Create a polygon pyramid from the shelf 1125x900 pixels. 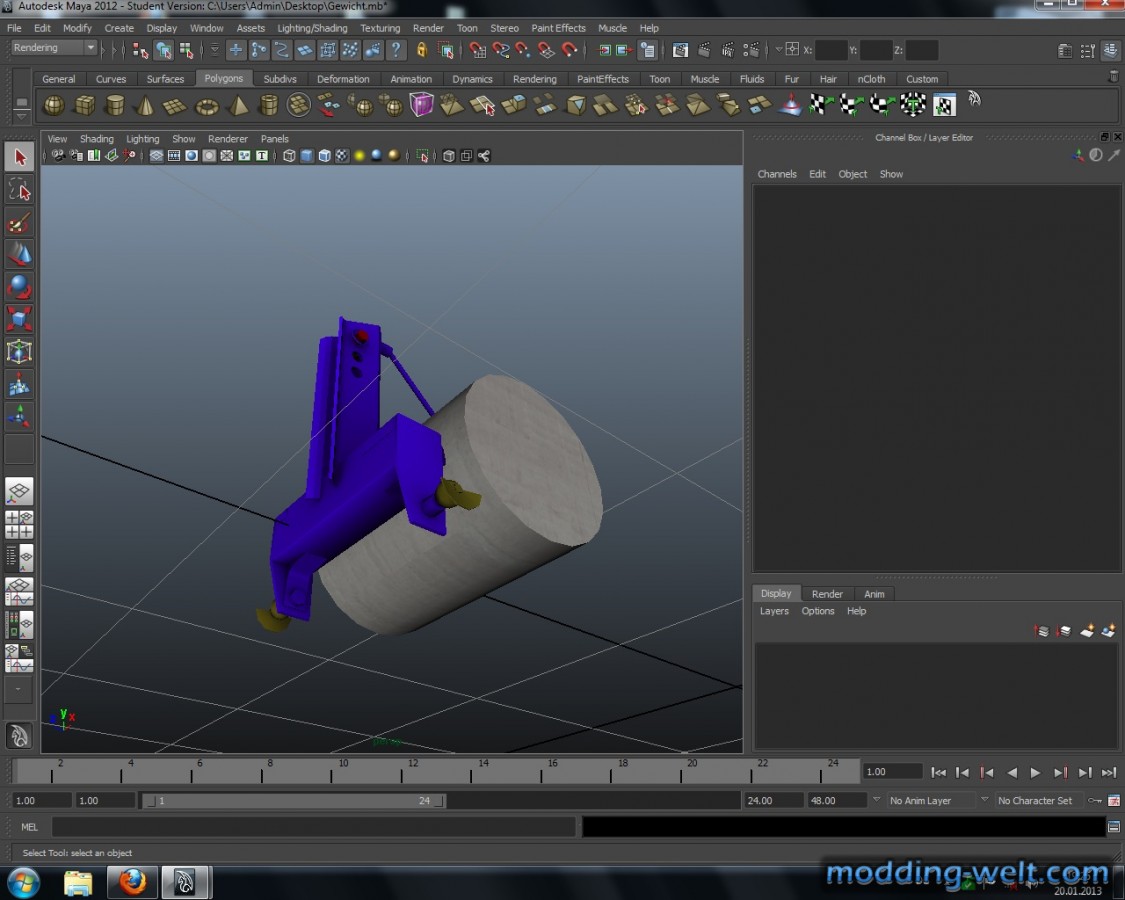(237, 106)
